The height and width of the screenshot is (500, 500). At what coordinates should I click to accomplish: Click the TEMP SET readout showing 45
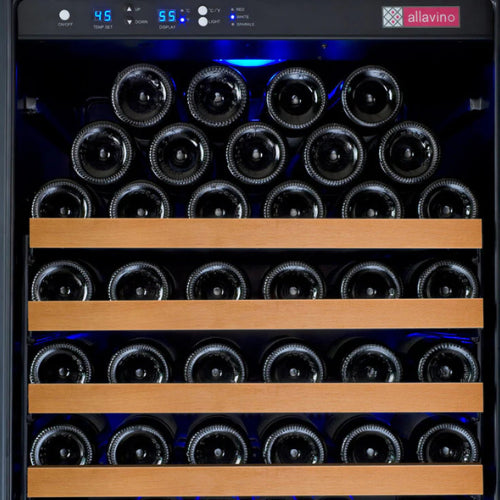[103, 16]
